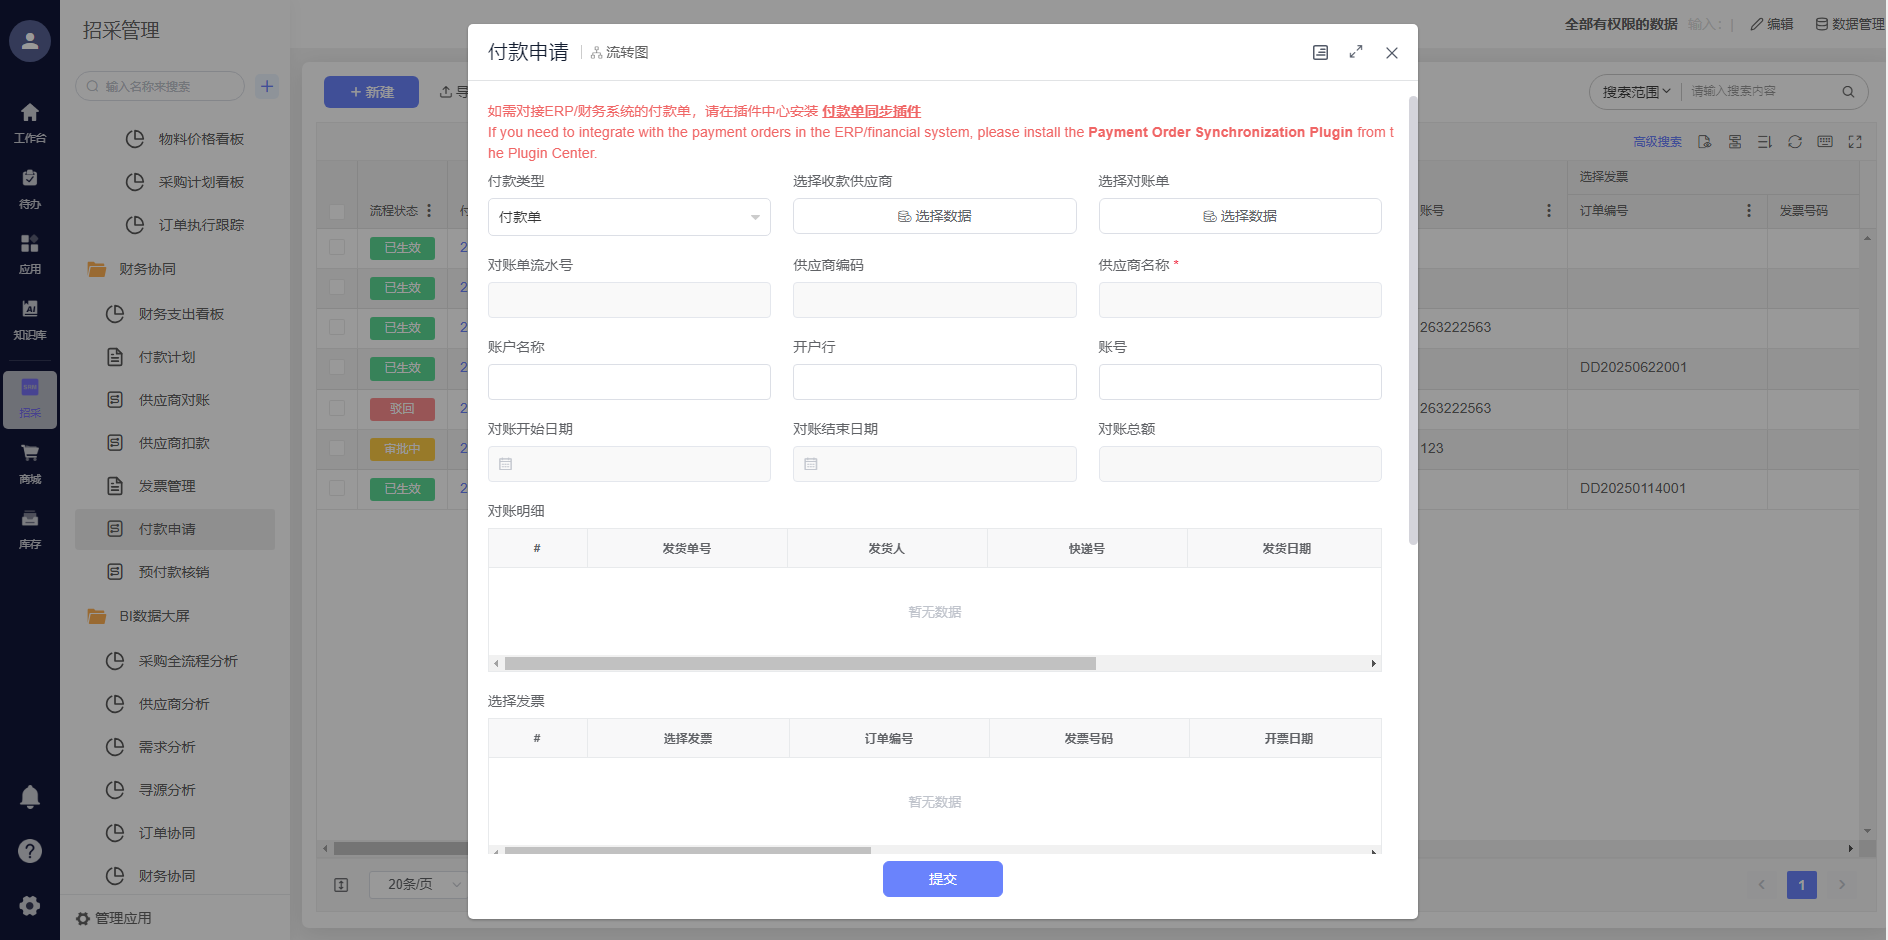Open the 付款类型 dropdown

tap(629, 217)
